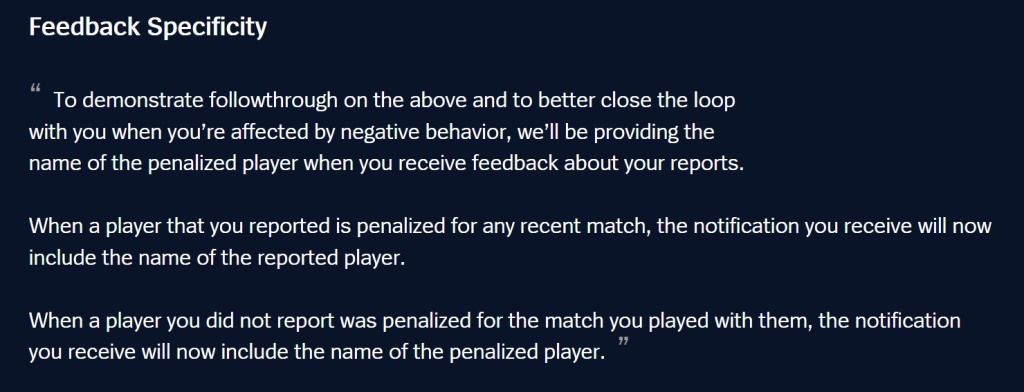Click the word 'Feedback' in the title
Image resolution: width=1024 pixels, height=392 pixels.
pyautogui.click(x=84, y=27)
